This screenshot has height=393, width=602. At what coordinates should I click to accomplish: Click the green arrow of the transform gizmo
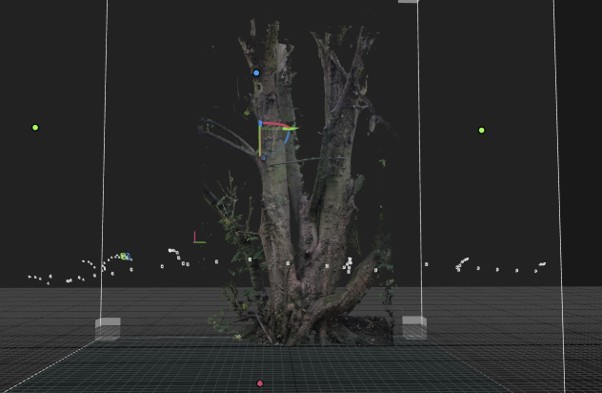point(290,129)
